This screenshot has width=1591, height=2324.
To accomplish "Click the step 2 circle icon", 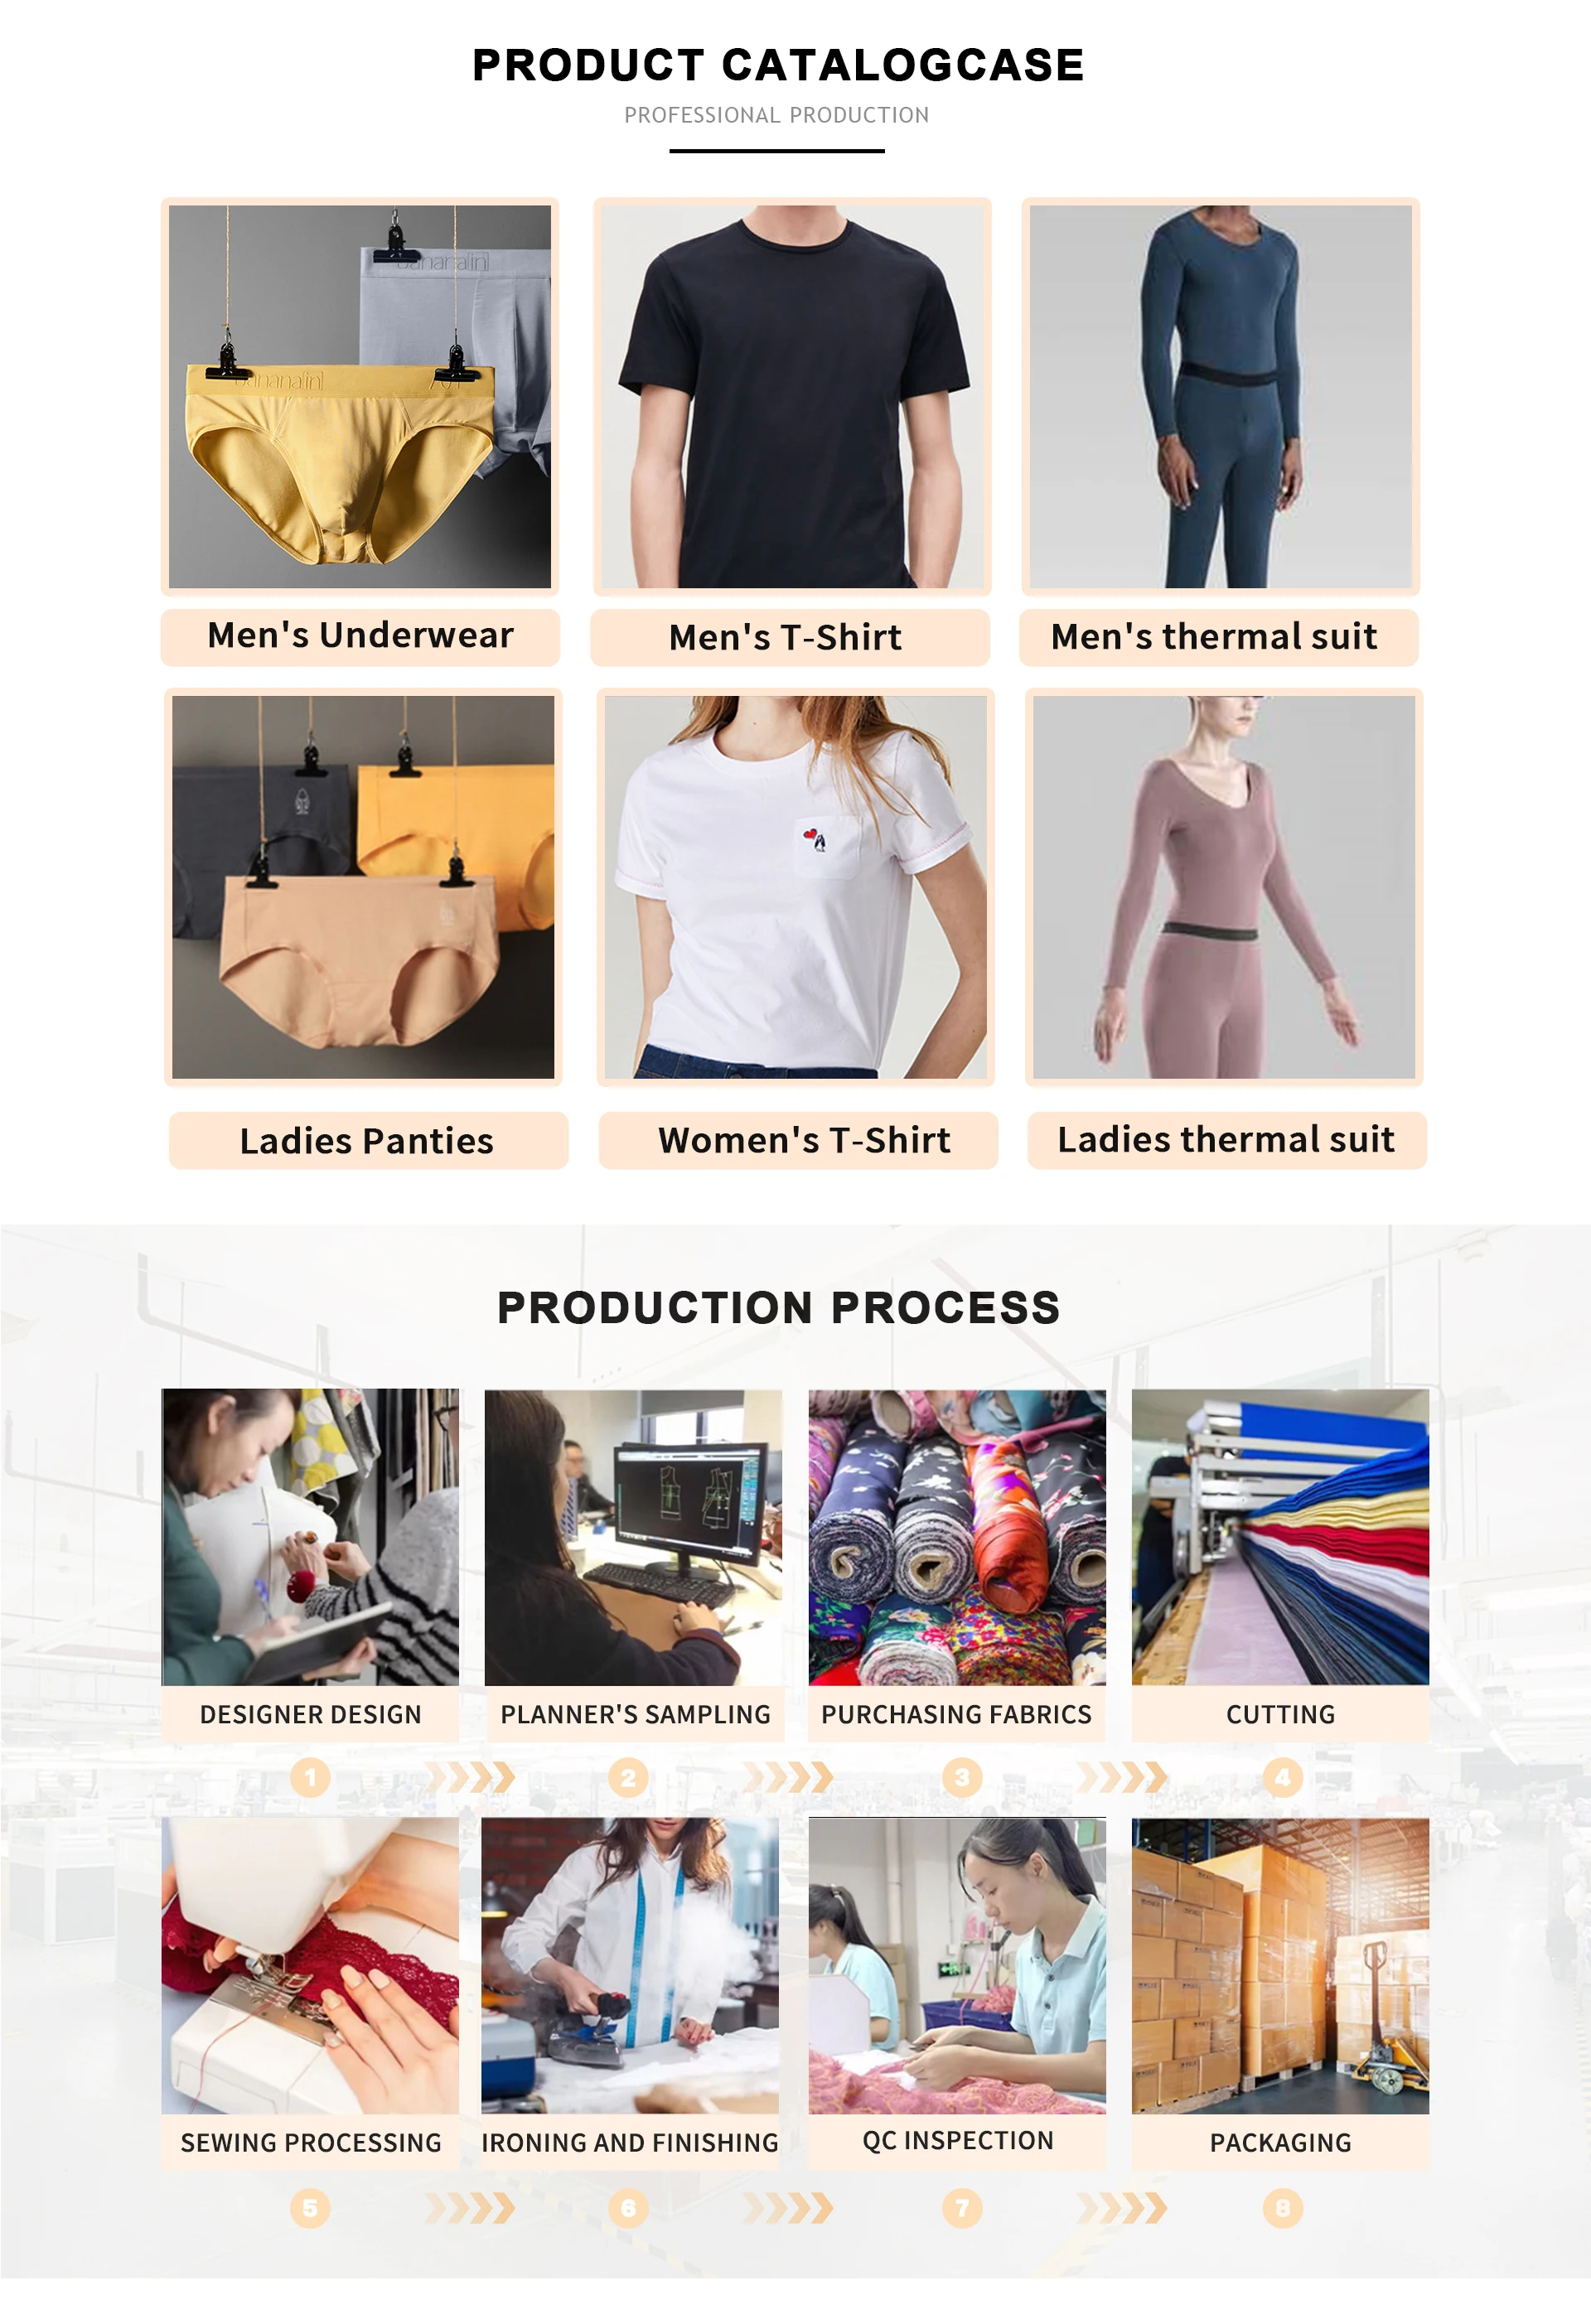I will pos(628,1777).
